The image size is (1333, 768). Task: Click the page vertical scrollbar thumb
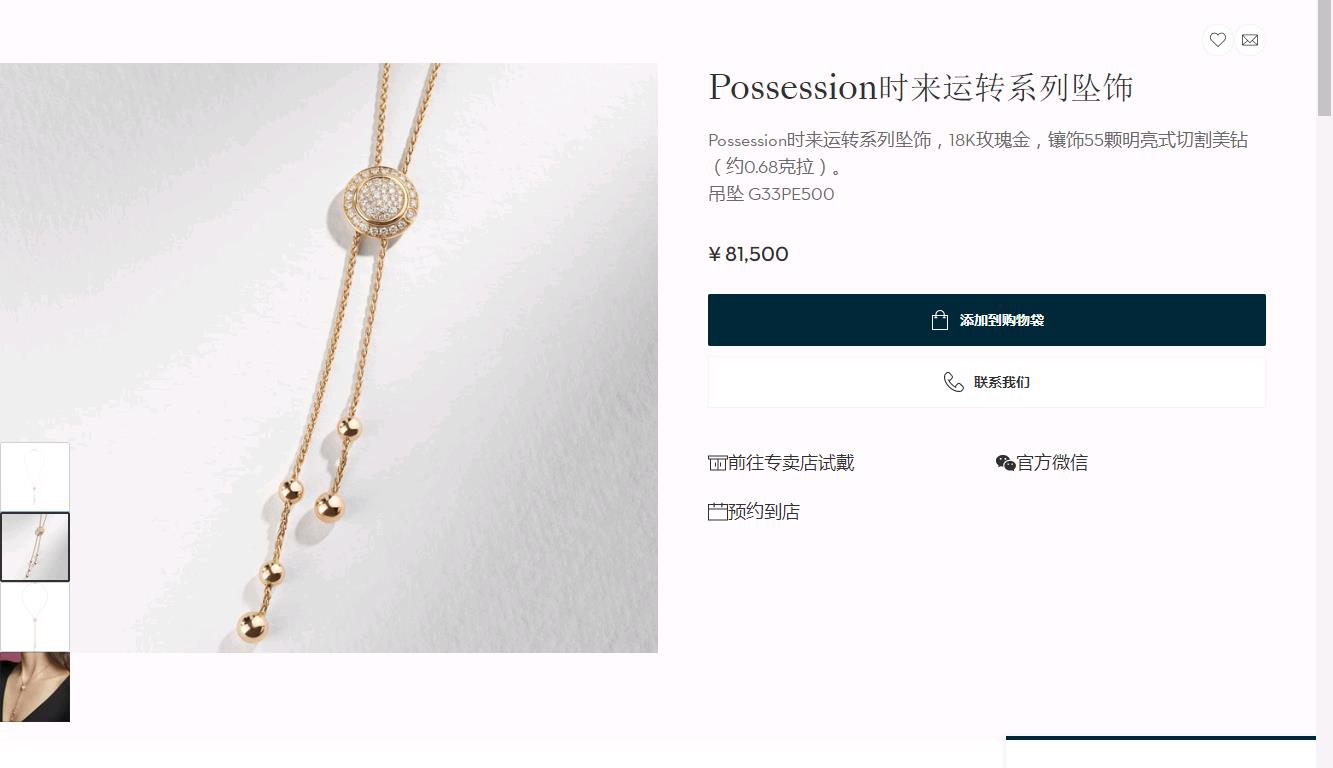(x=1324, y=58)
